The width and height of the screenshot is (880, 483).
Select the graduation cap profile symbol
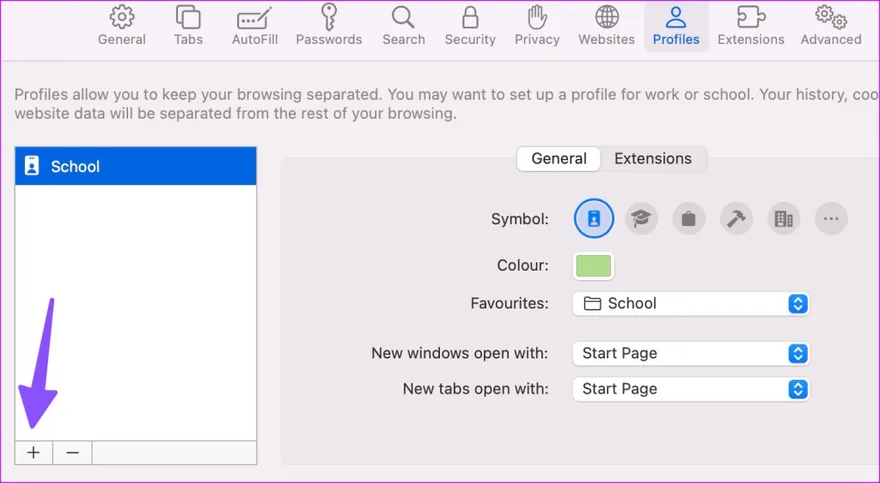tap(641, 219)
